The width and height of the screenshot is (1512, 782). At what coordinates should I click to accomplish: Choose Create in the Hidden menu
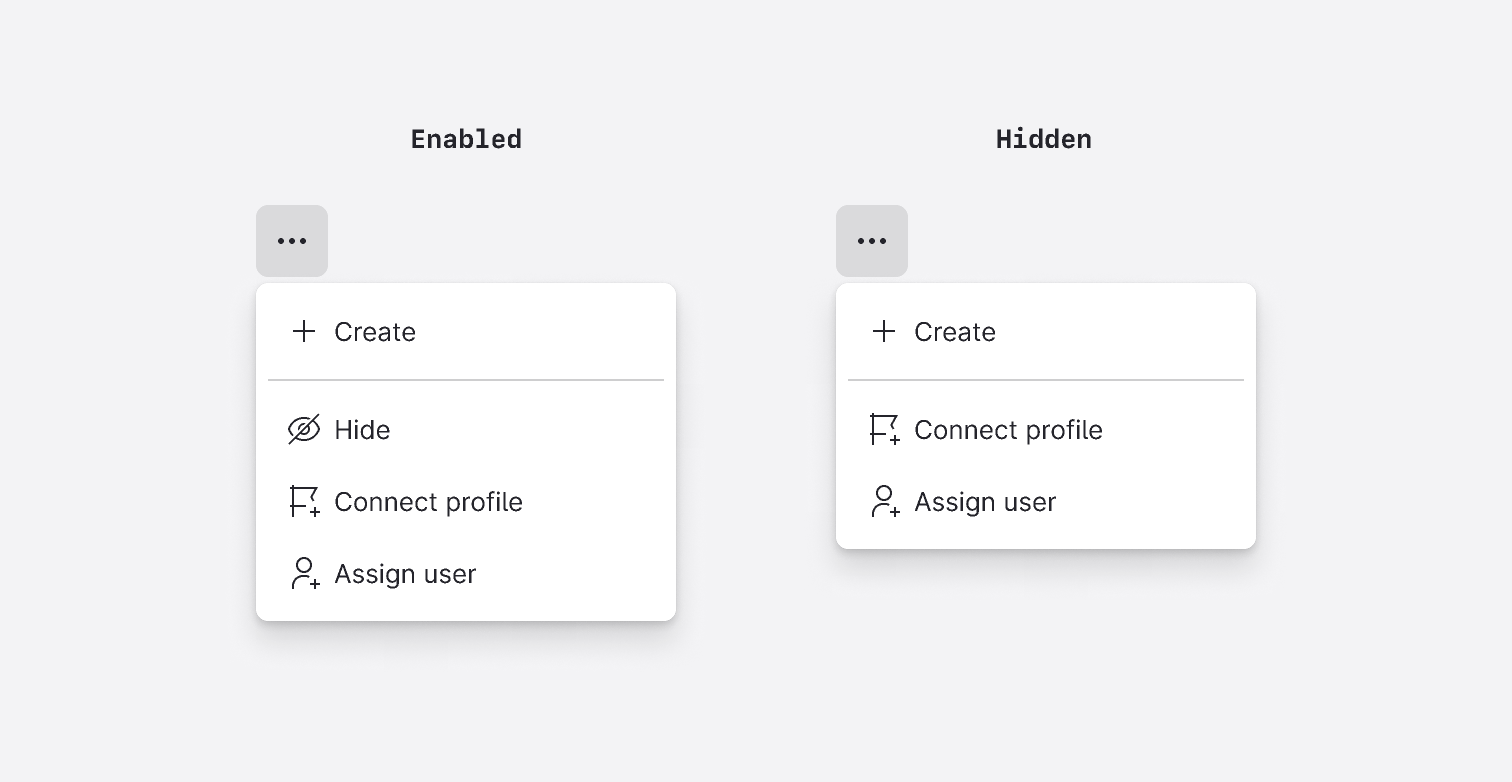click(955, 331)
